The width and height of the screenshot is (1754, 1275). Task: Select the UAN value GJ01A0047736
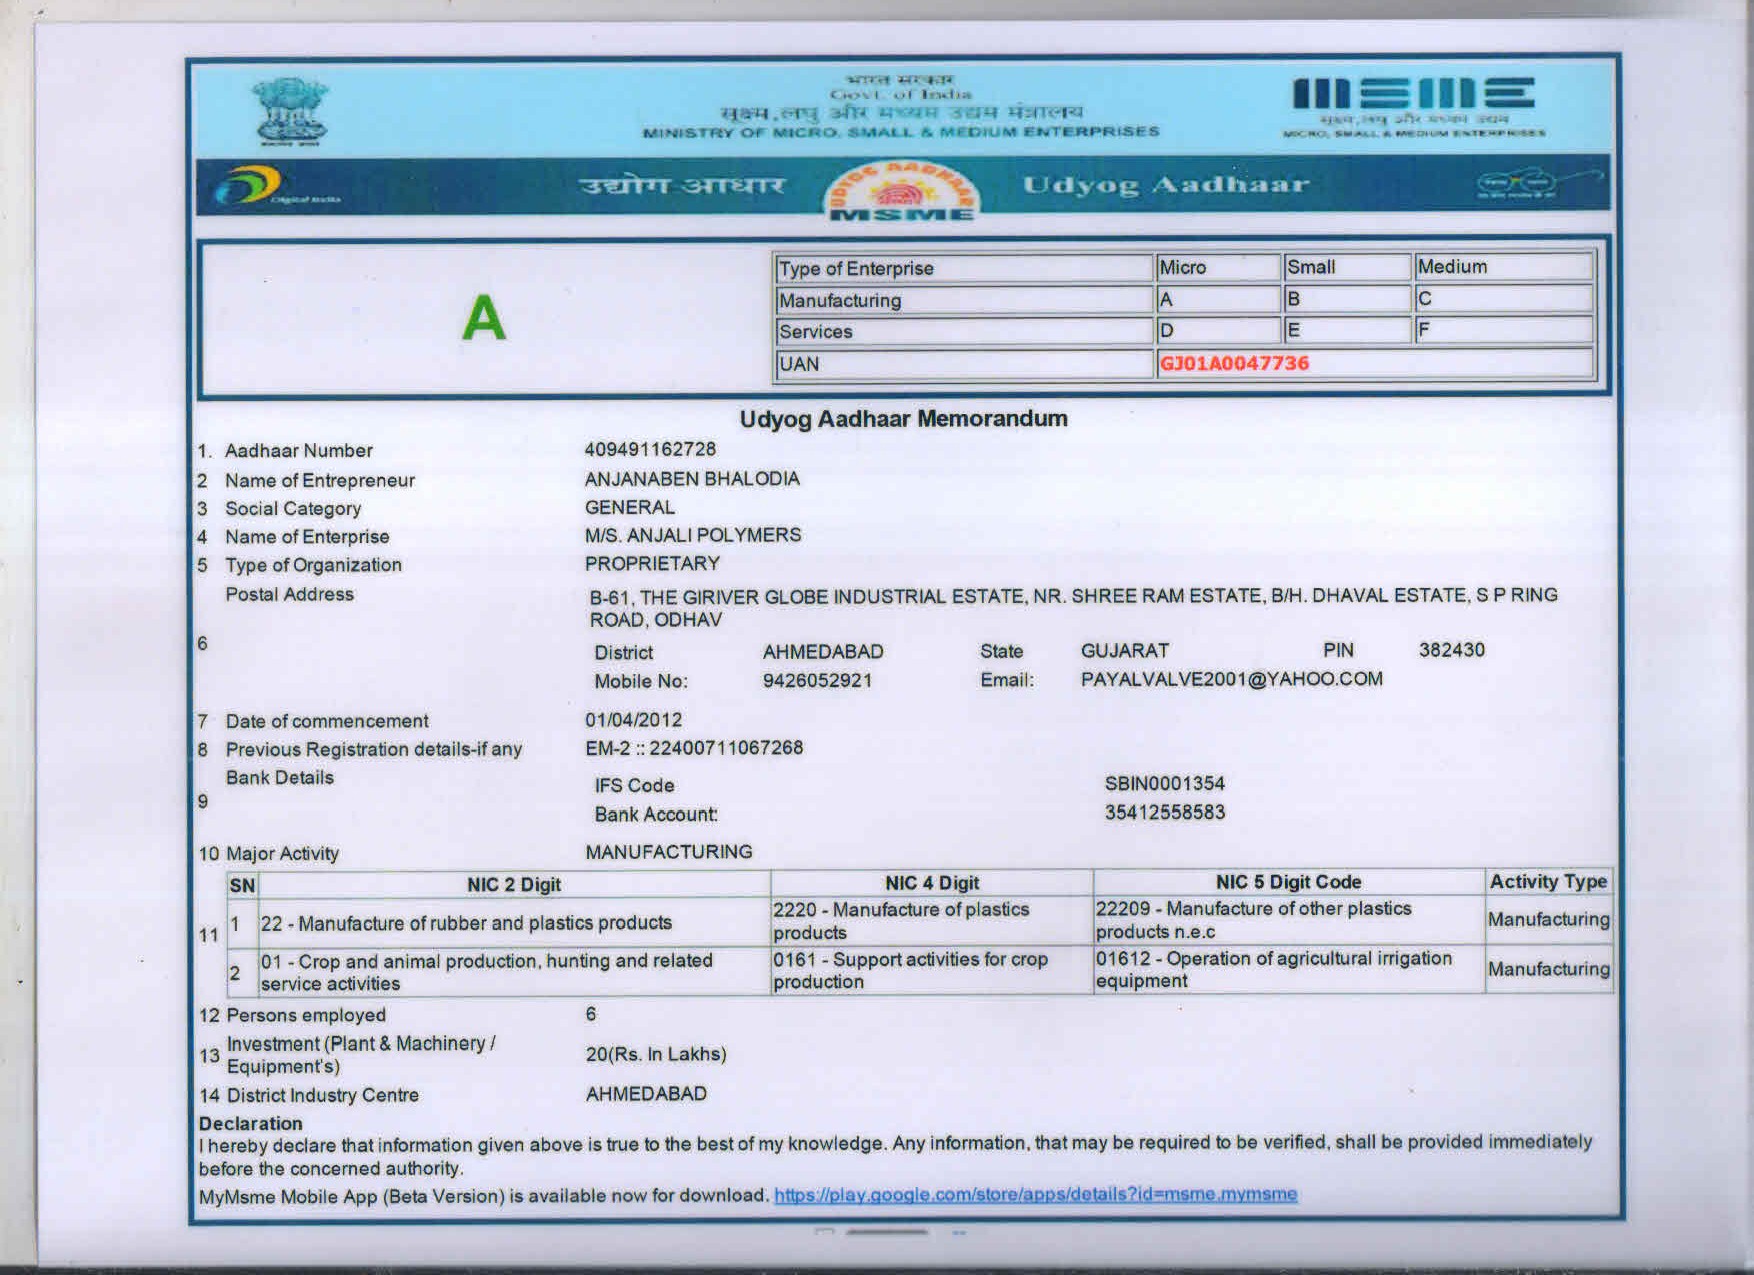click(x=1234, y=363)
